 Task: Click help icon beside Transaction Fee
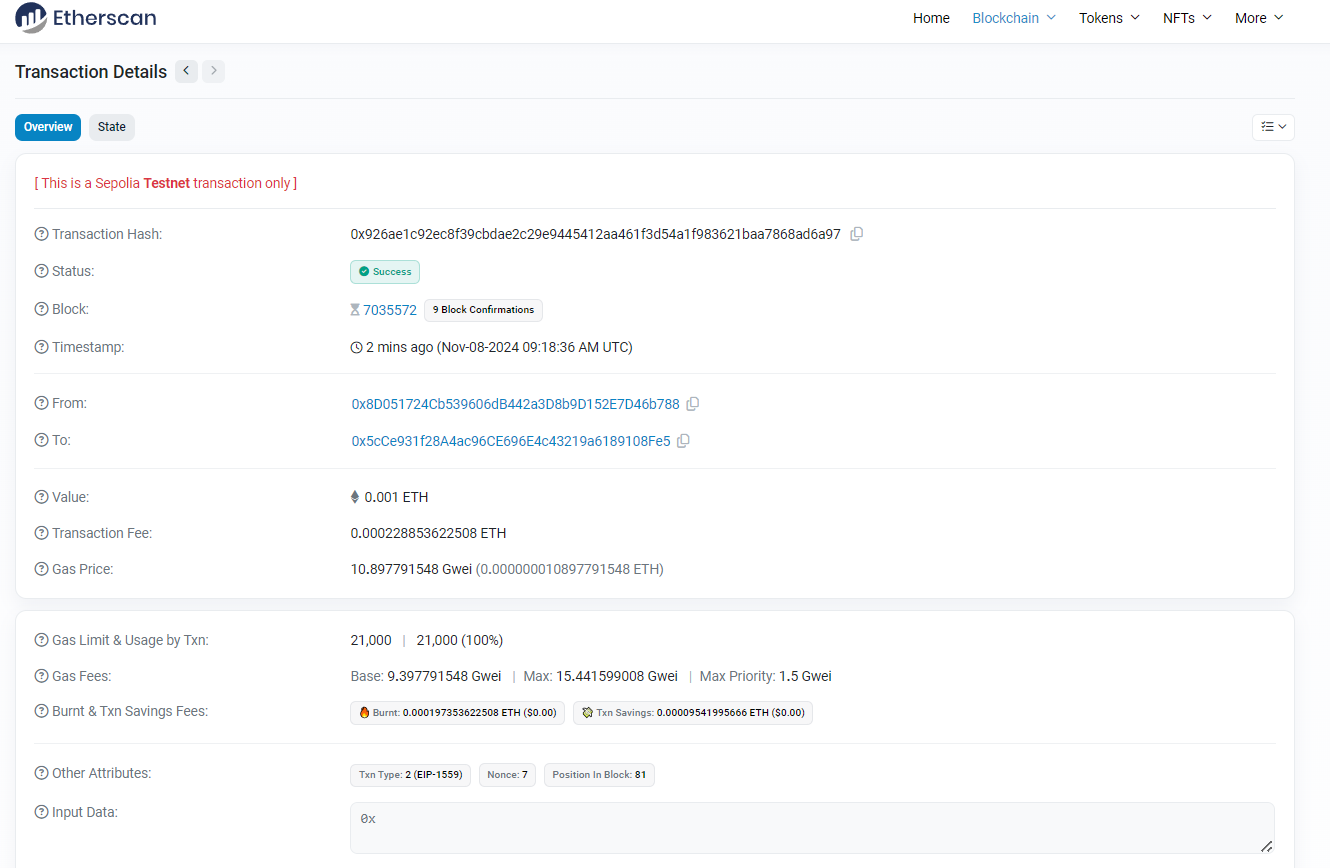(x=41, y=533)
